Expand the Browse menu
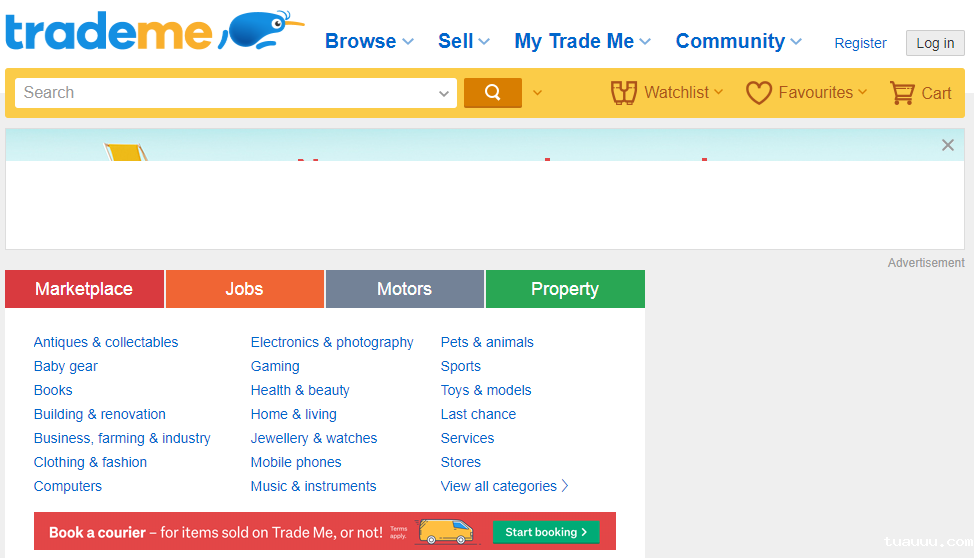The width and height of the screenshot is (974, 558). point(368,41)
